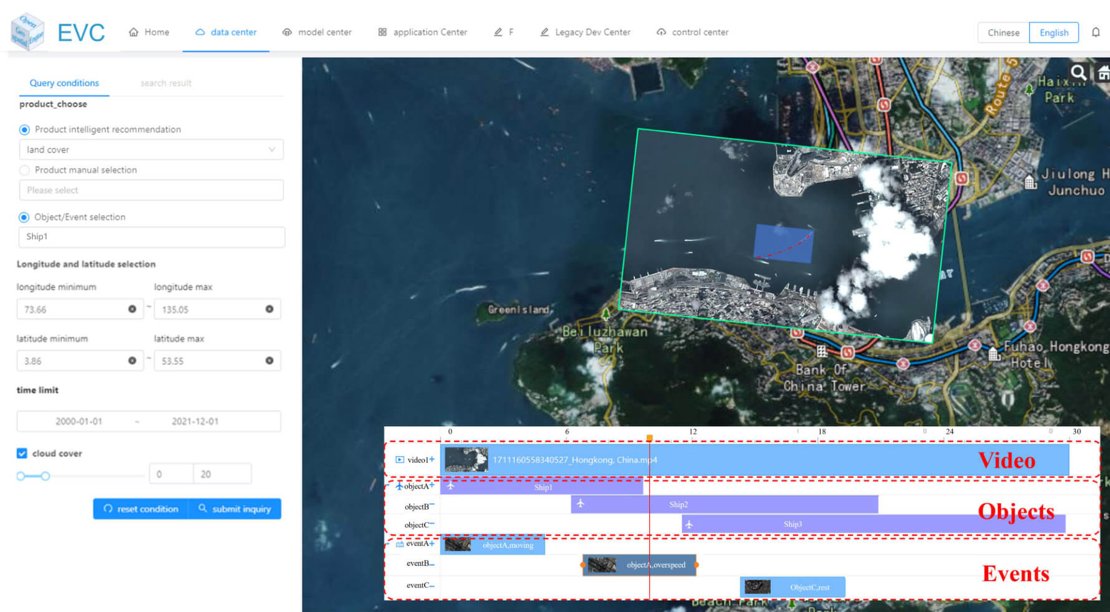Click the EVC logo icon
Image resolution: width=1110 pixels, height=612 pixels.
pyautogui.click(x=27, y=32)
